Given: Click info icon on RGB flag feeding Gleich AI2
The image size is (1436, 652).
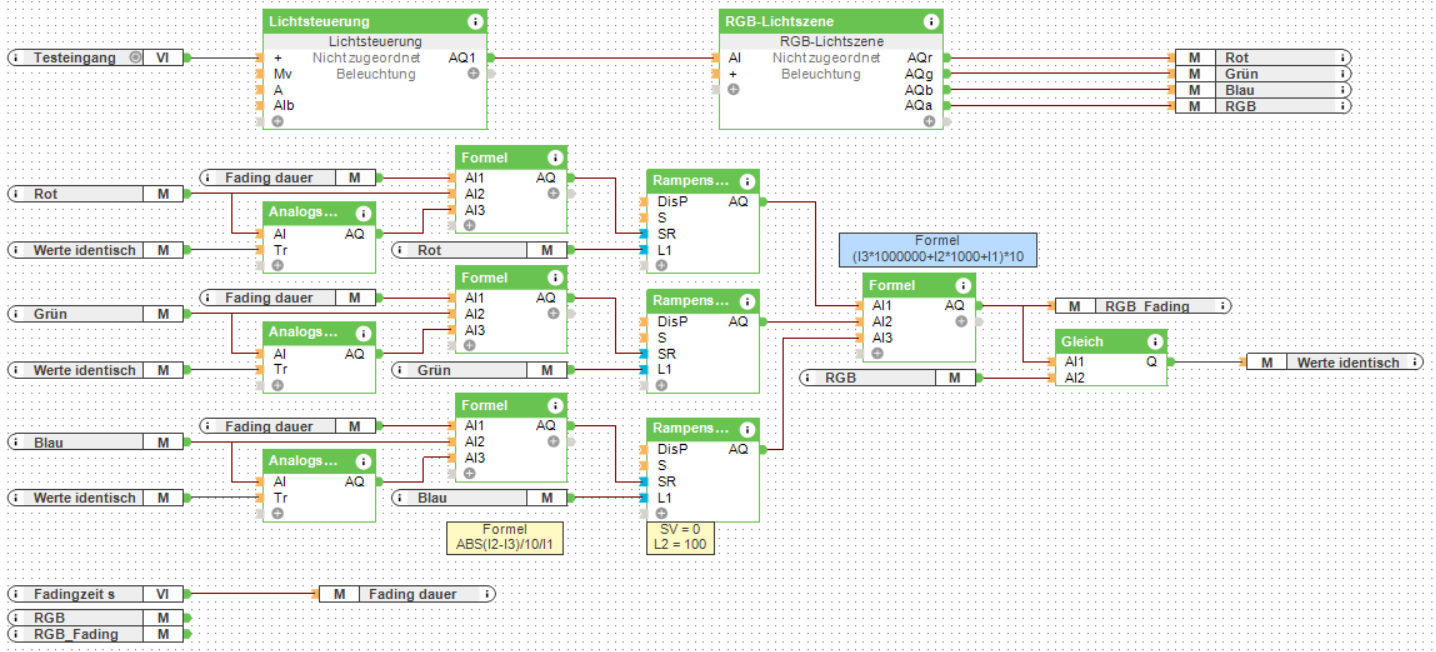Looking at the screenshot, I should point(808,378).
